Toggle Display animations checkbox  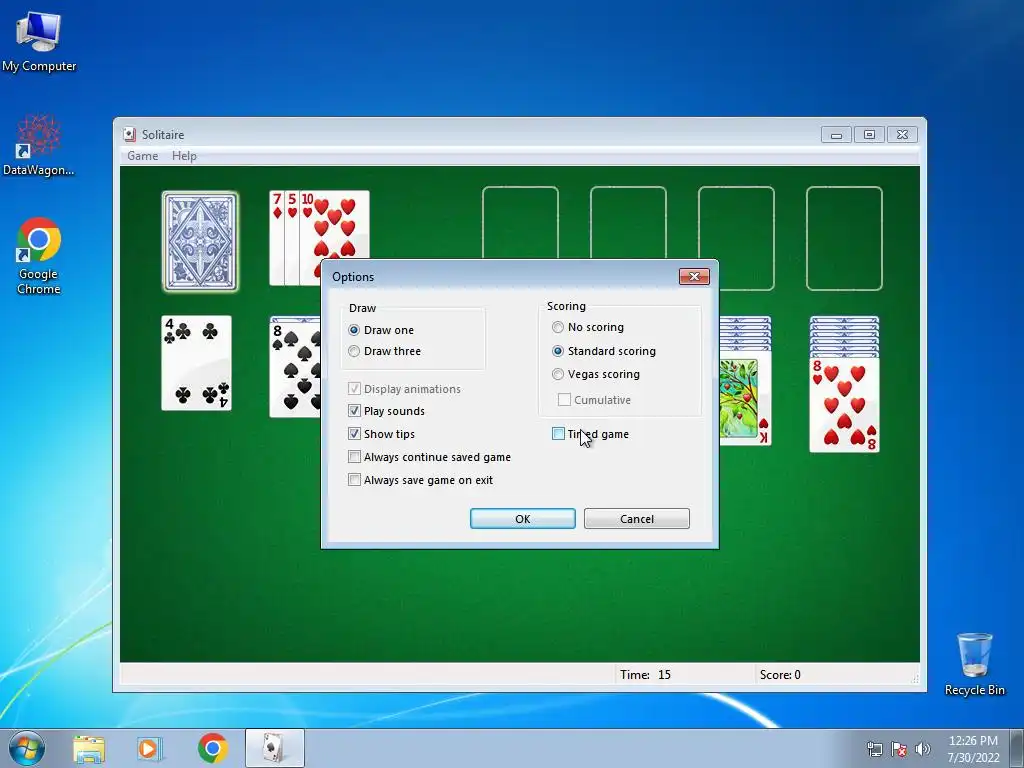click(x=354, y=389)
